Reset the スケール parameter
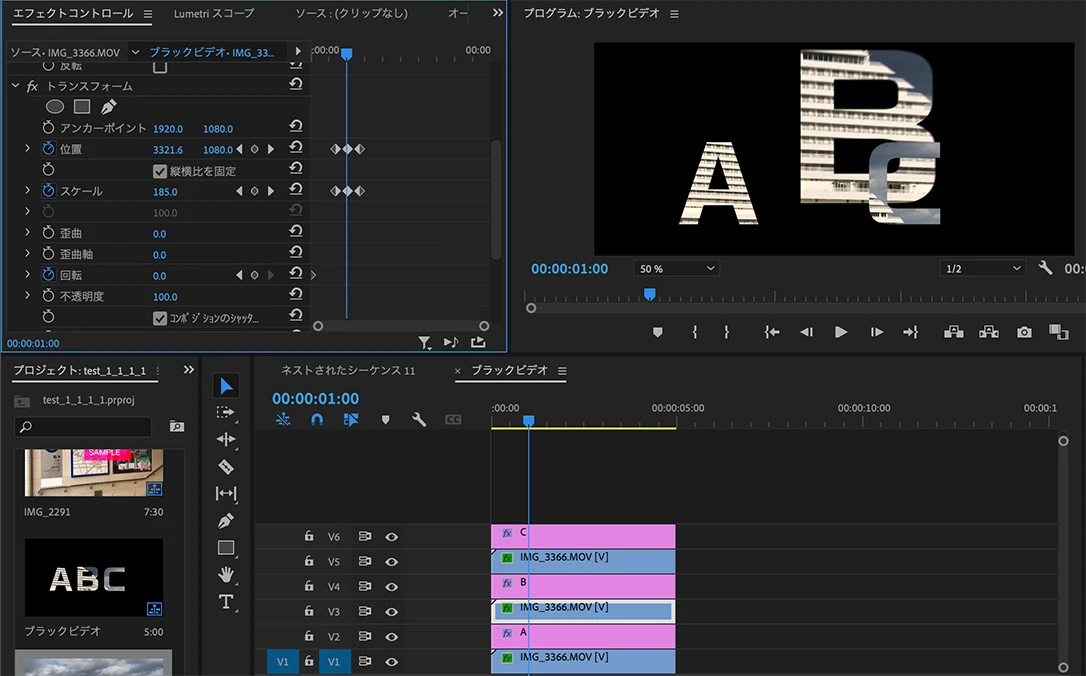Viewport: 1086px width, 676px height. pyautogui.click(x=296, y=189)
